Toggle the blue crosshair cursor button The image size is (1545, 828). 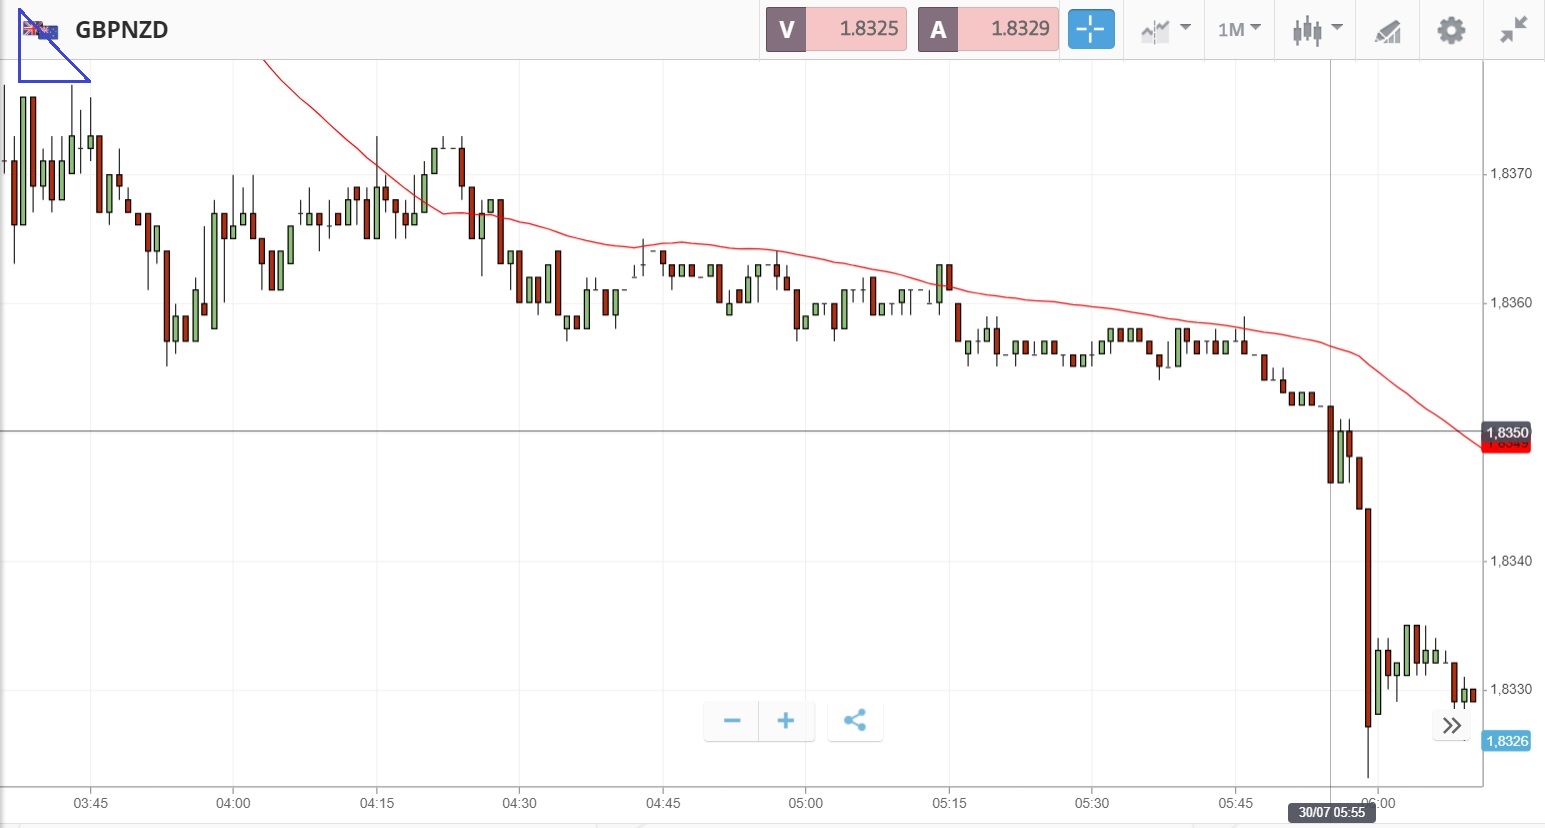click(1090, 29)
